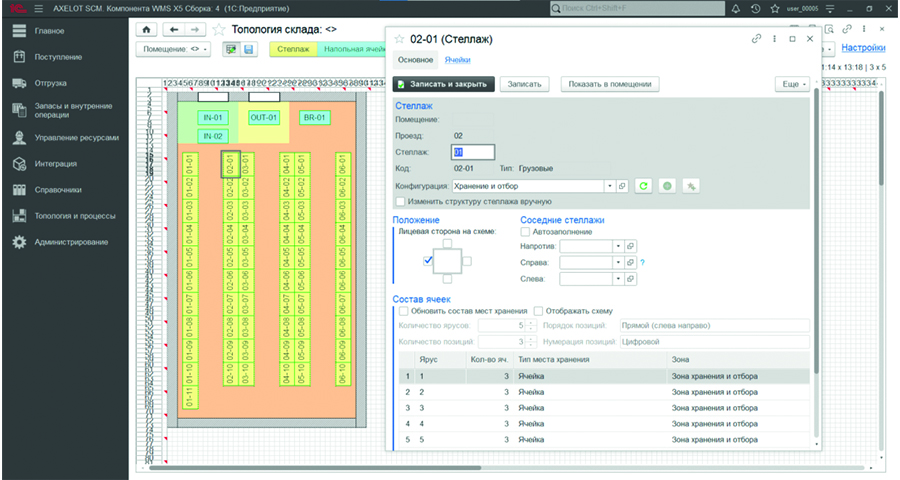900x480 pixels.
Task: Open the Главное section icon in sidebar
Action: point(20,31)
